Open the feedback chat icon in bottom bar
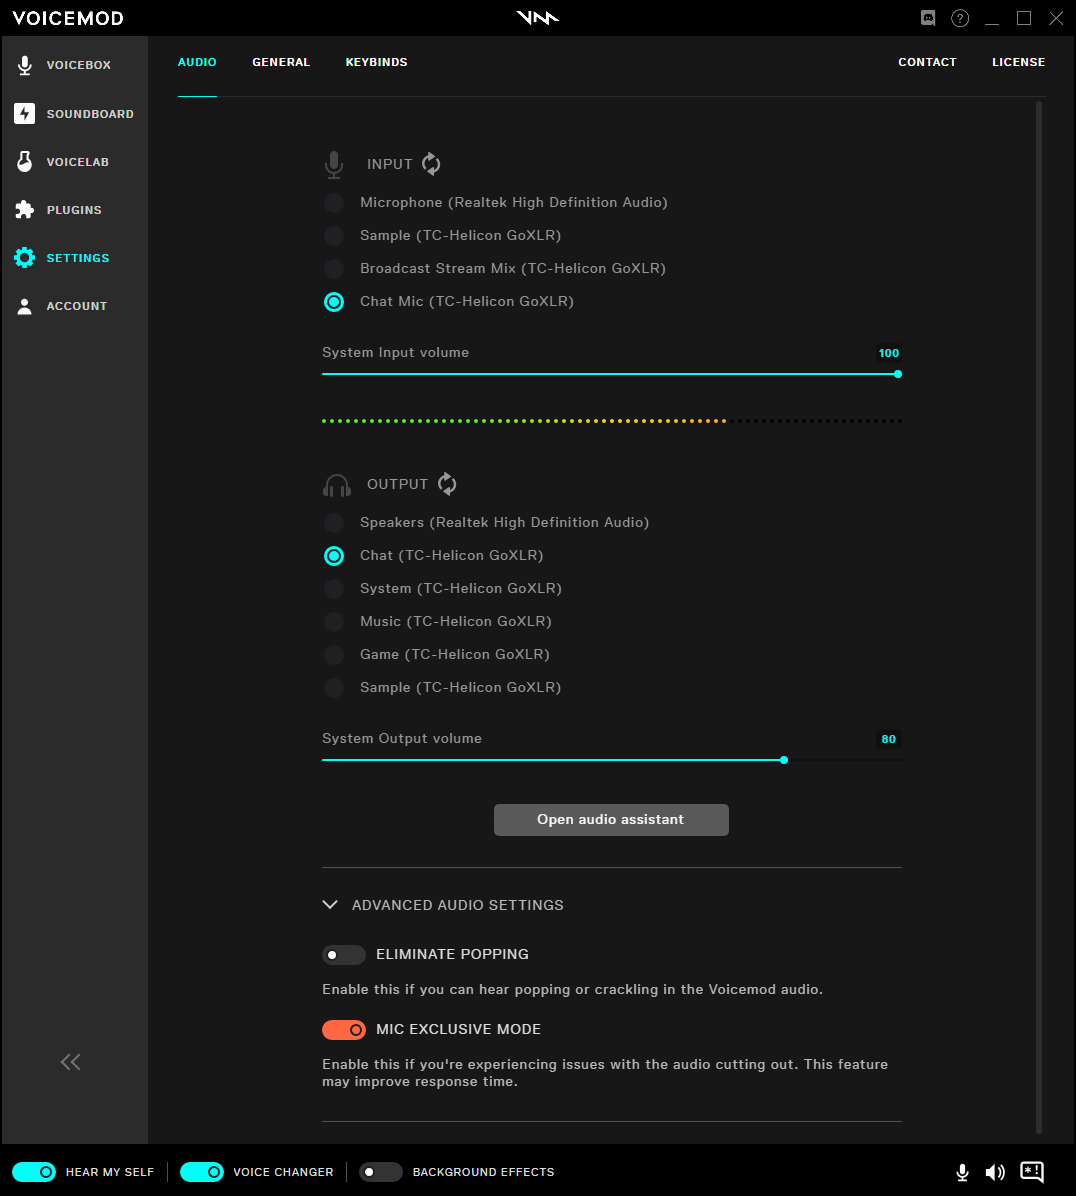This screenshot has width=1076, height=1196. pos(1032,1172)
